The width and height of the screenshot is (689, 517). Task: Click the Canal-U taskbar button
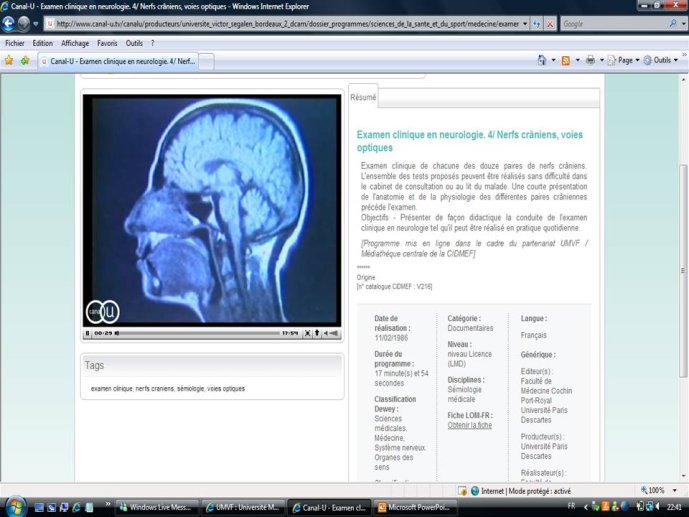[x=329, y=507]
